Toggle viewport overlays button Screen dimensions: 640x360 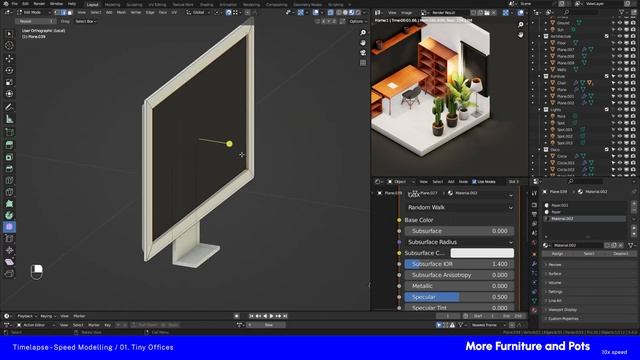pos(316,13)
